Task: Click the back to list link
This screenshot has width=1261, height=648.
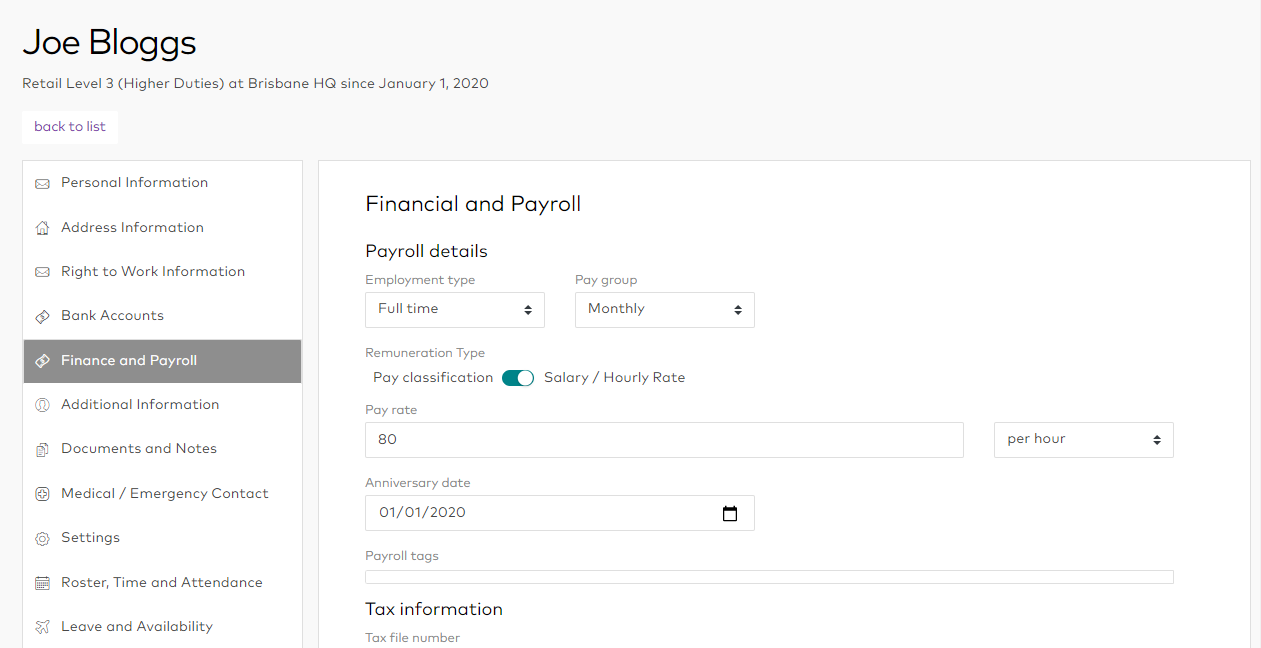Action: click(70, 127)
